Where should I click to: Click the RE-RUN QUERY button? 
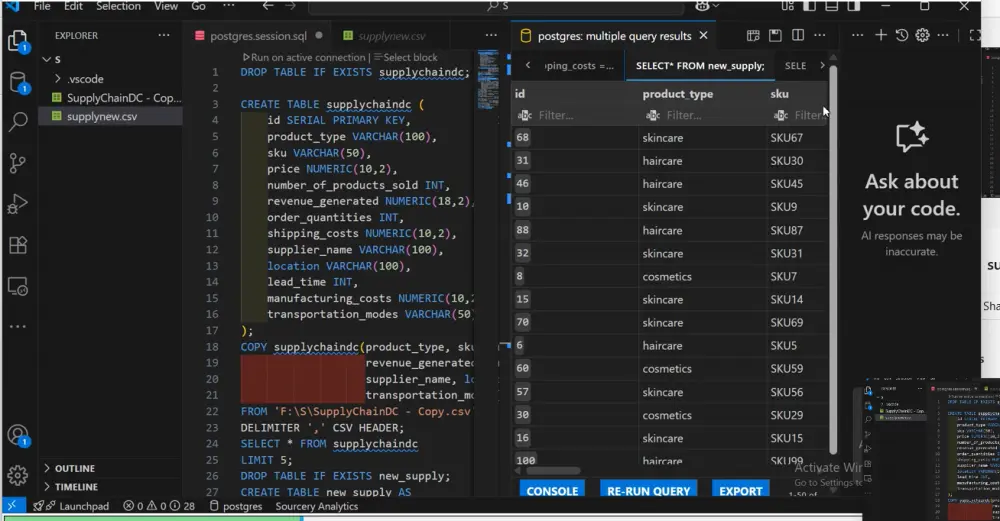tap(648, 491)
